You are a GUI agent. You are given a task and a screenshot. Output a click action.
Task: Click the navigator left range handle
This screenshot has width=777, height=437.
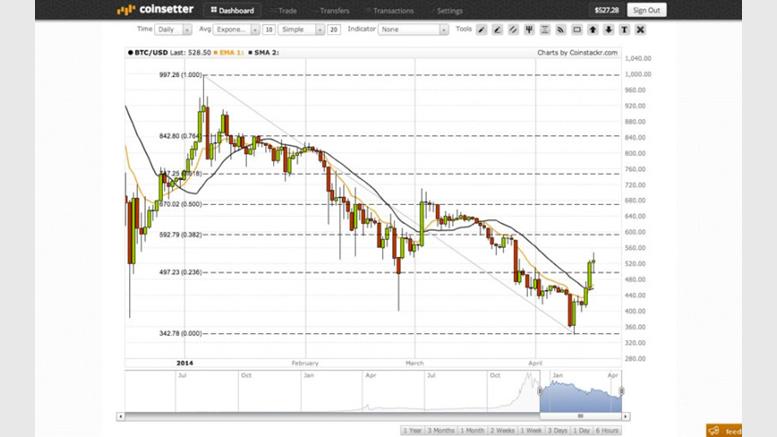[x=540, y=391]
